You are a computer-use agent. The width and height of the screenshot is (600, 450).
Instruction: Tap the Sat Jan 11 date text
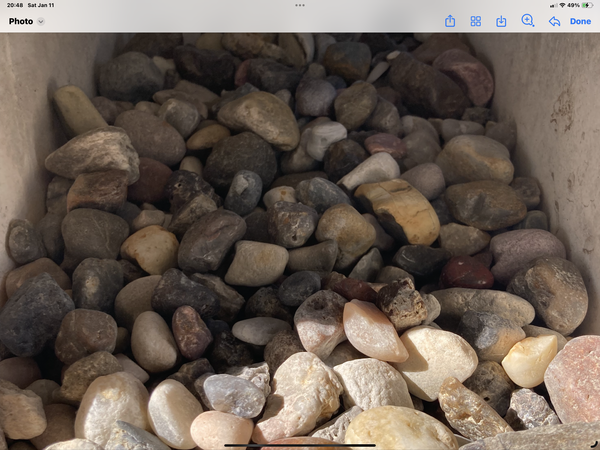click(41, 5)
